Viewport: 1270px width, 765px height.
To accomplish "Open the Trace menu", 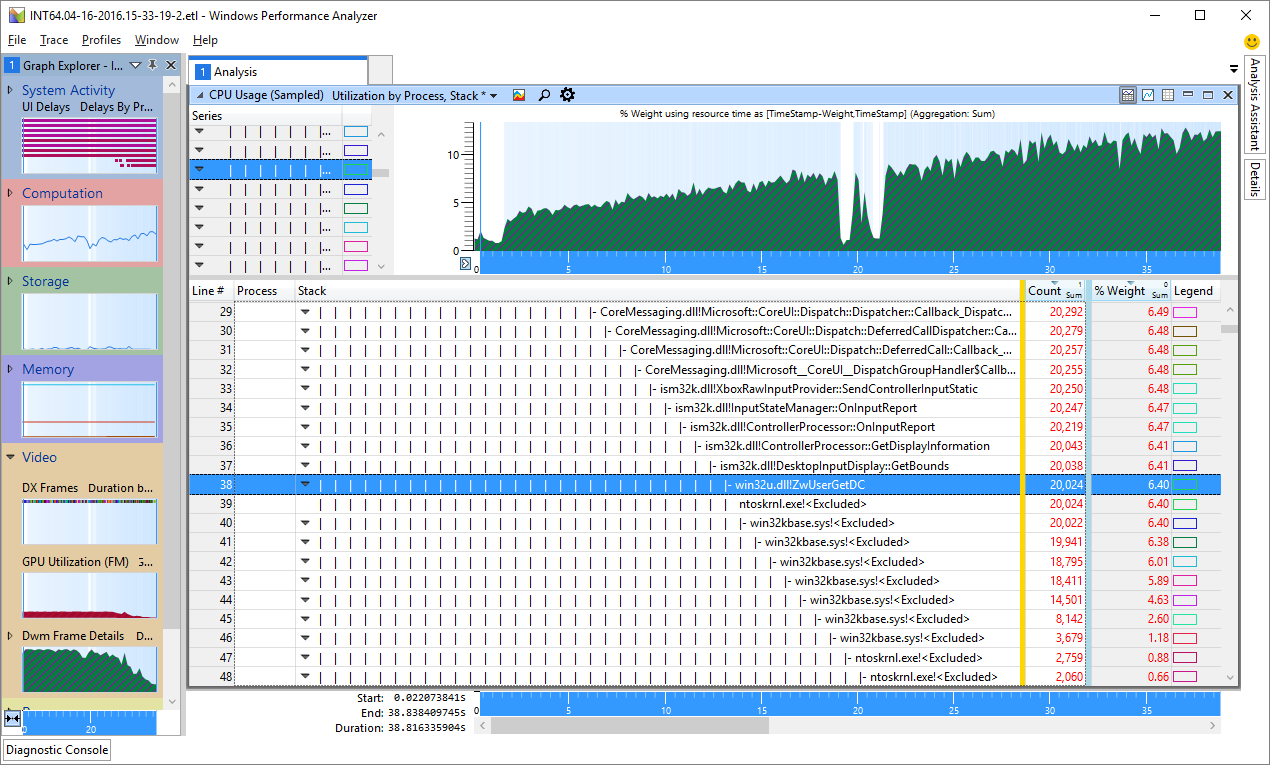I will 54,40.
